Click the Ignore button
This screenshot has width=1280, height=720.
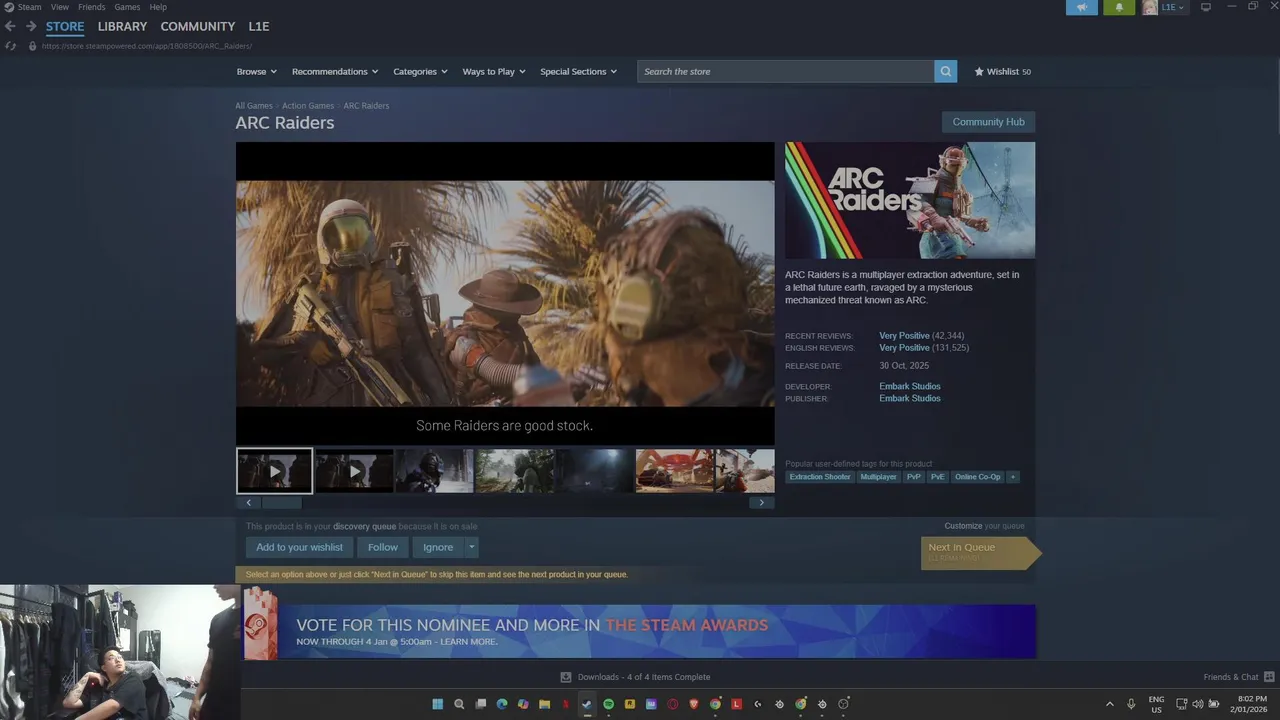click(438, 547)
